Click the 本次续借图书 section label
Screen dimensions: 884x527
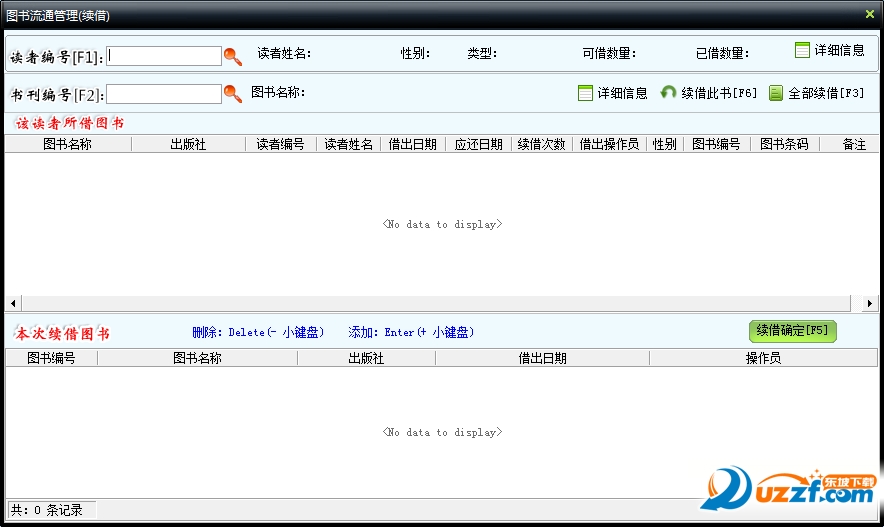62,333
